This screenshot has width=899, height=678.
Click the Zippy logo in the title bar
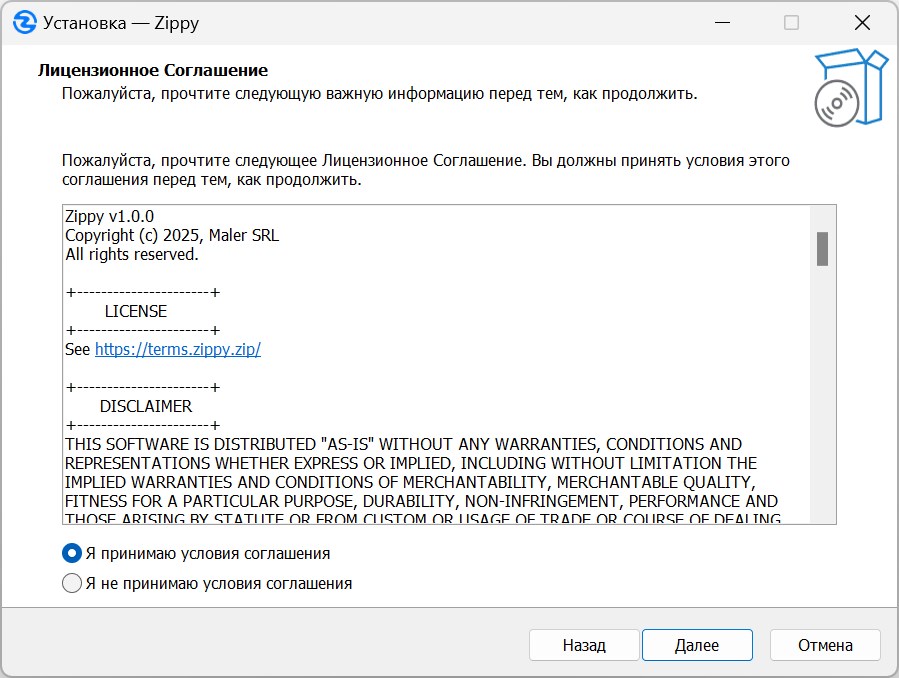[x=25, y=23]
